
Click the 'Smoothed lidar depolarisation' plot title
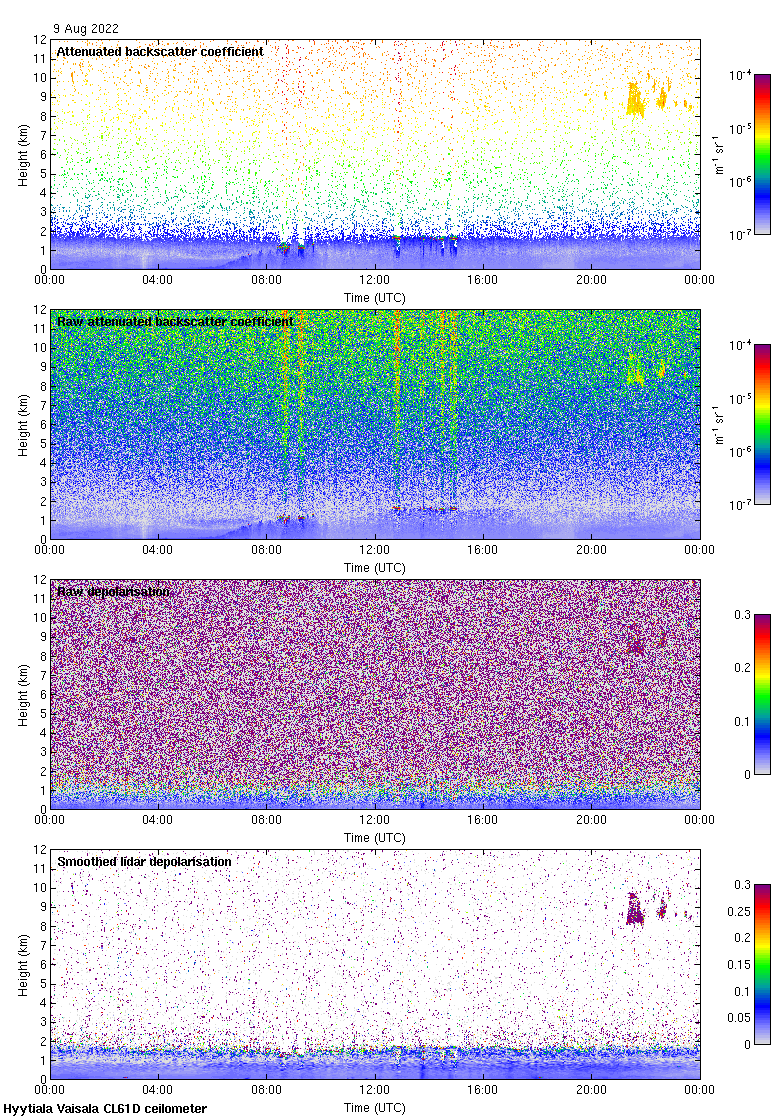point(144,861)
